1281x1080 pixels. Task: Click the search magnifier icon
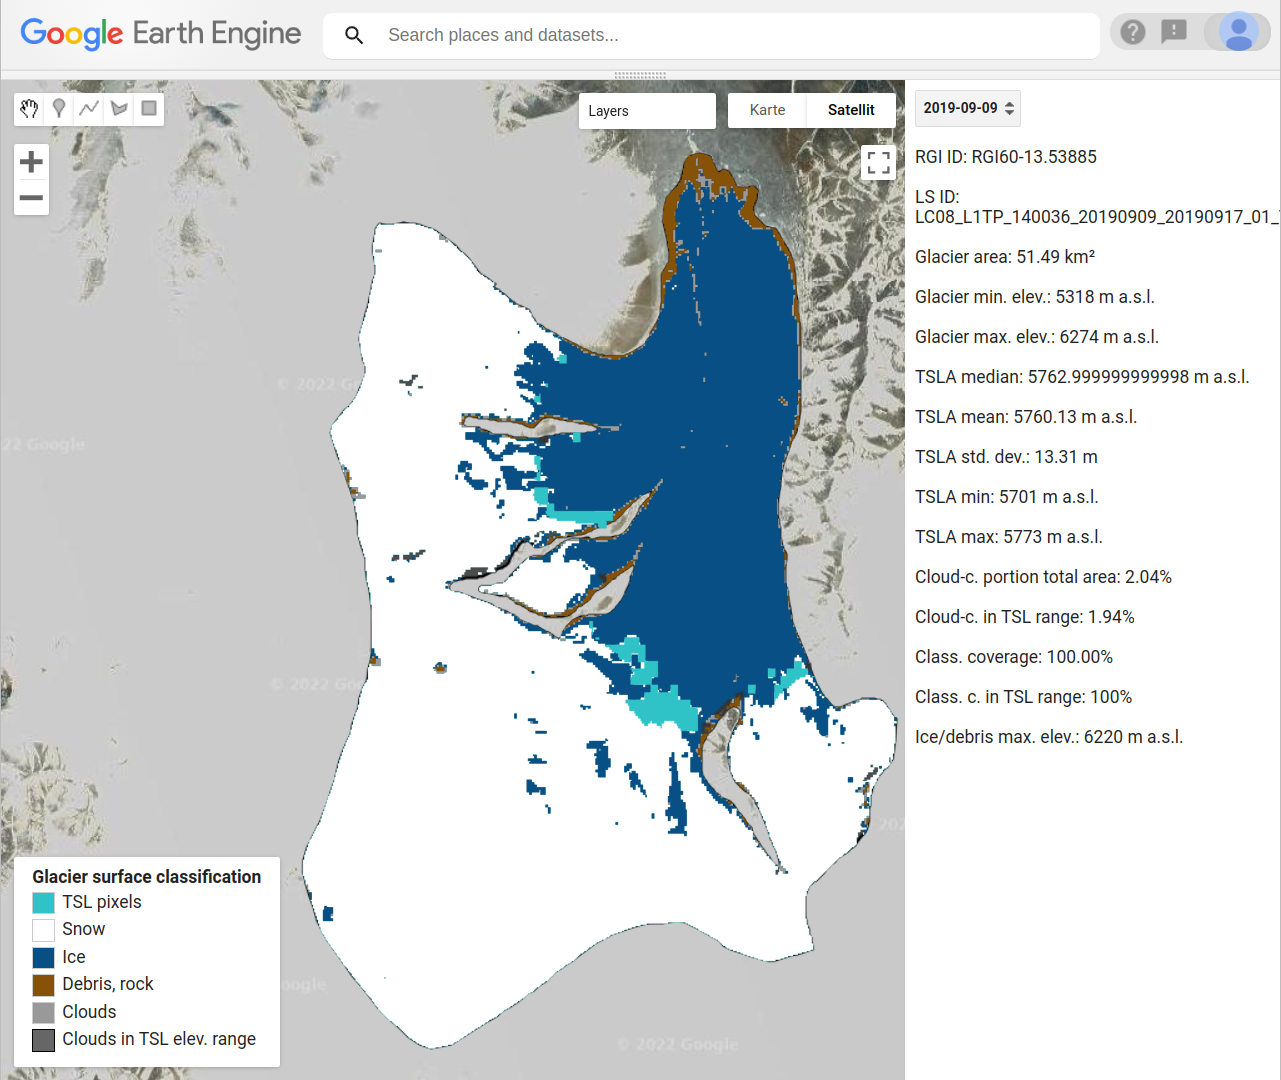354,35
